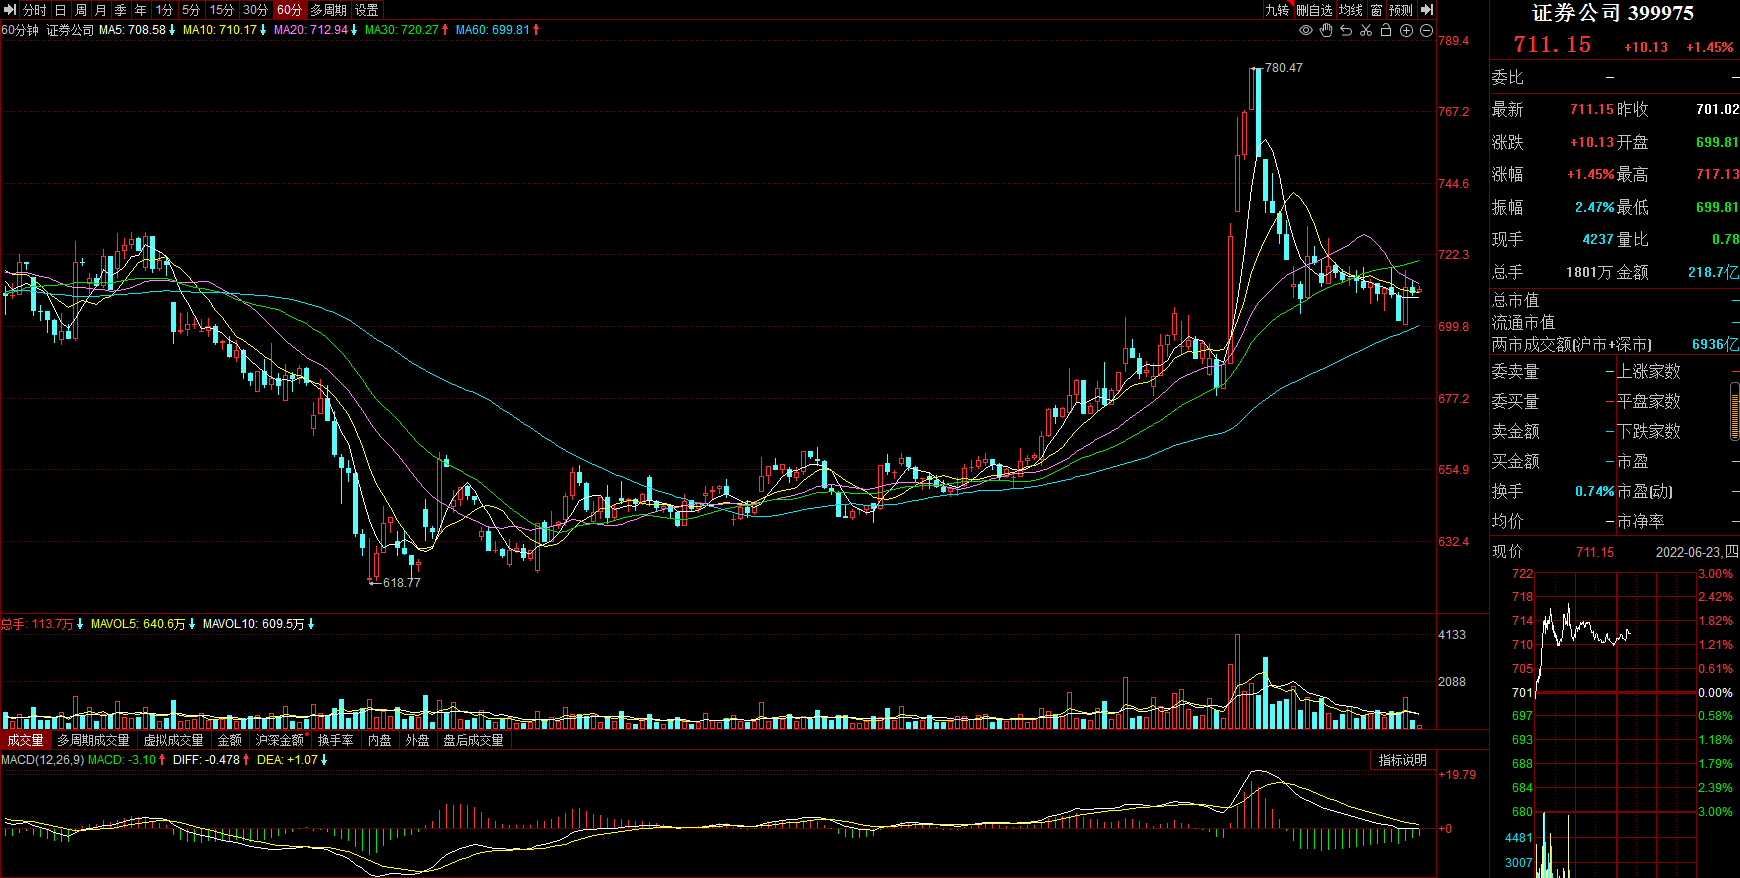This screenshot has width=1740, height=878.
Task: Select the 换手率 volume sub-tab
Action: pos(336,740)
